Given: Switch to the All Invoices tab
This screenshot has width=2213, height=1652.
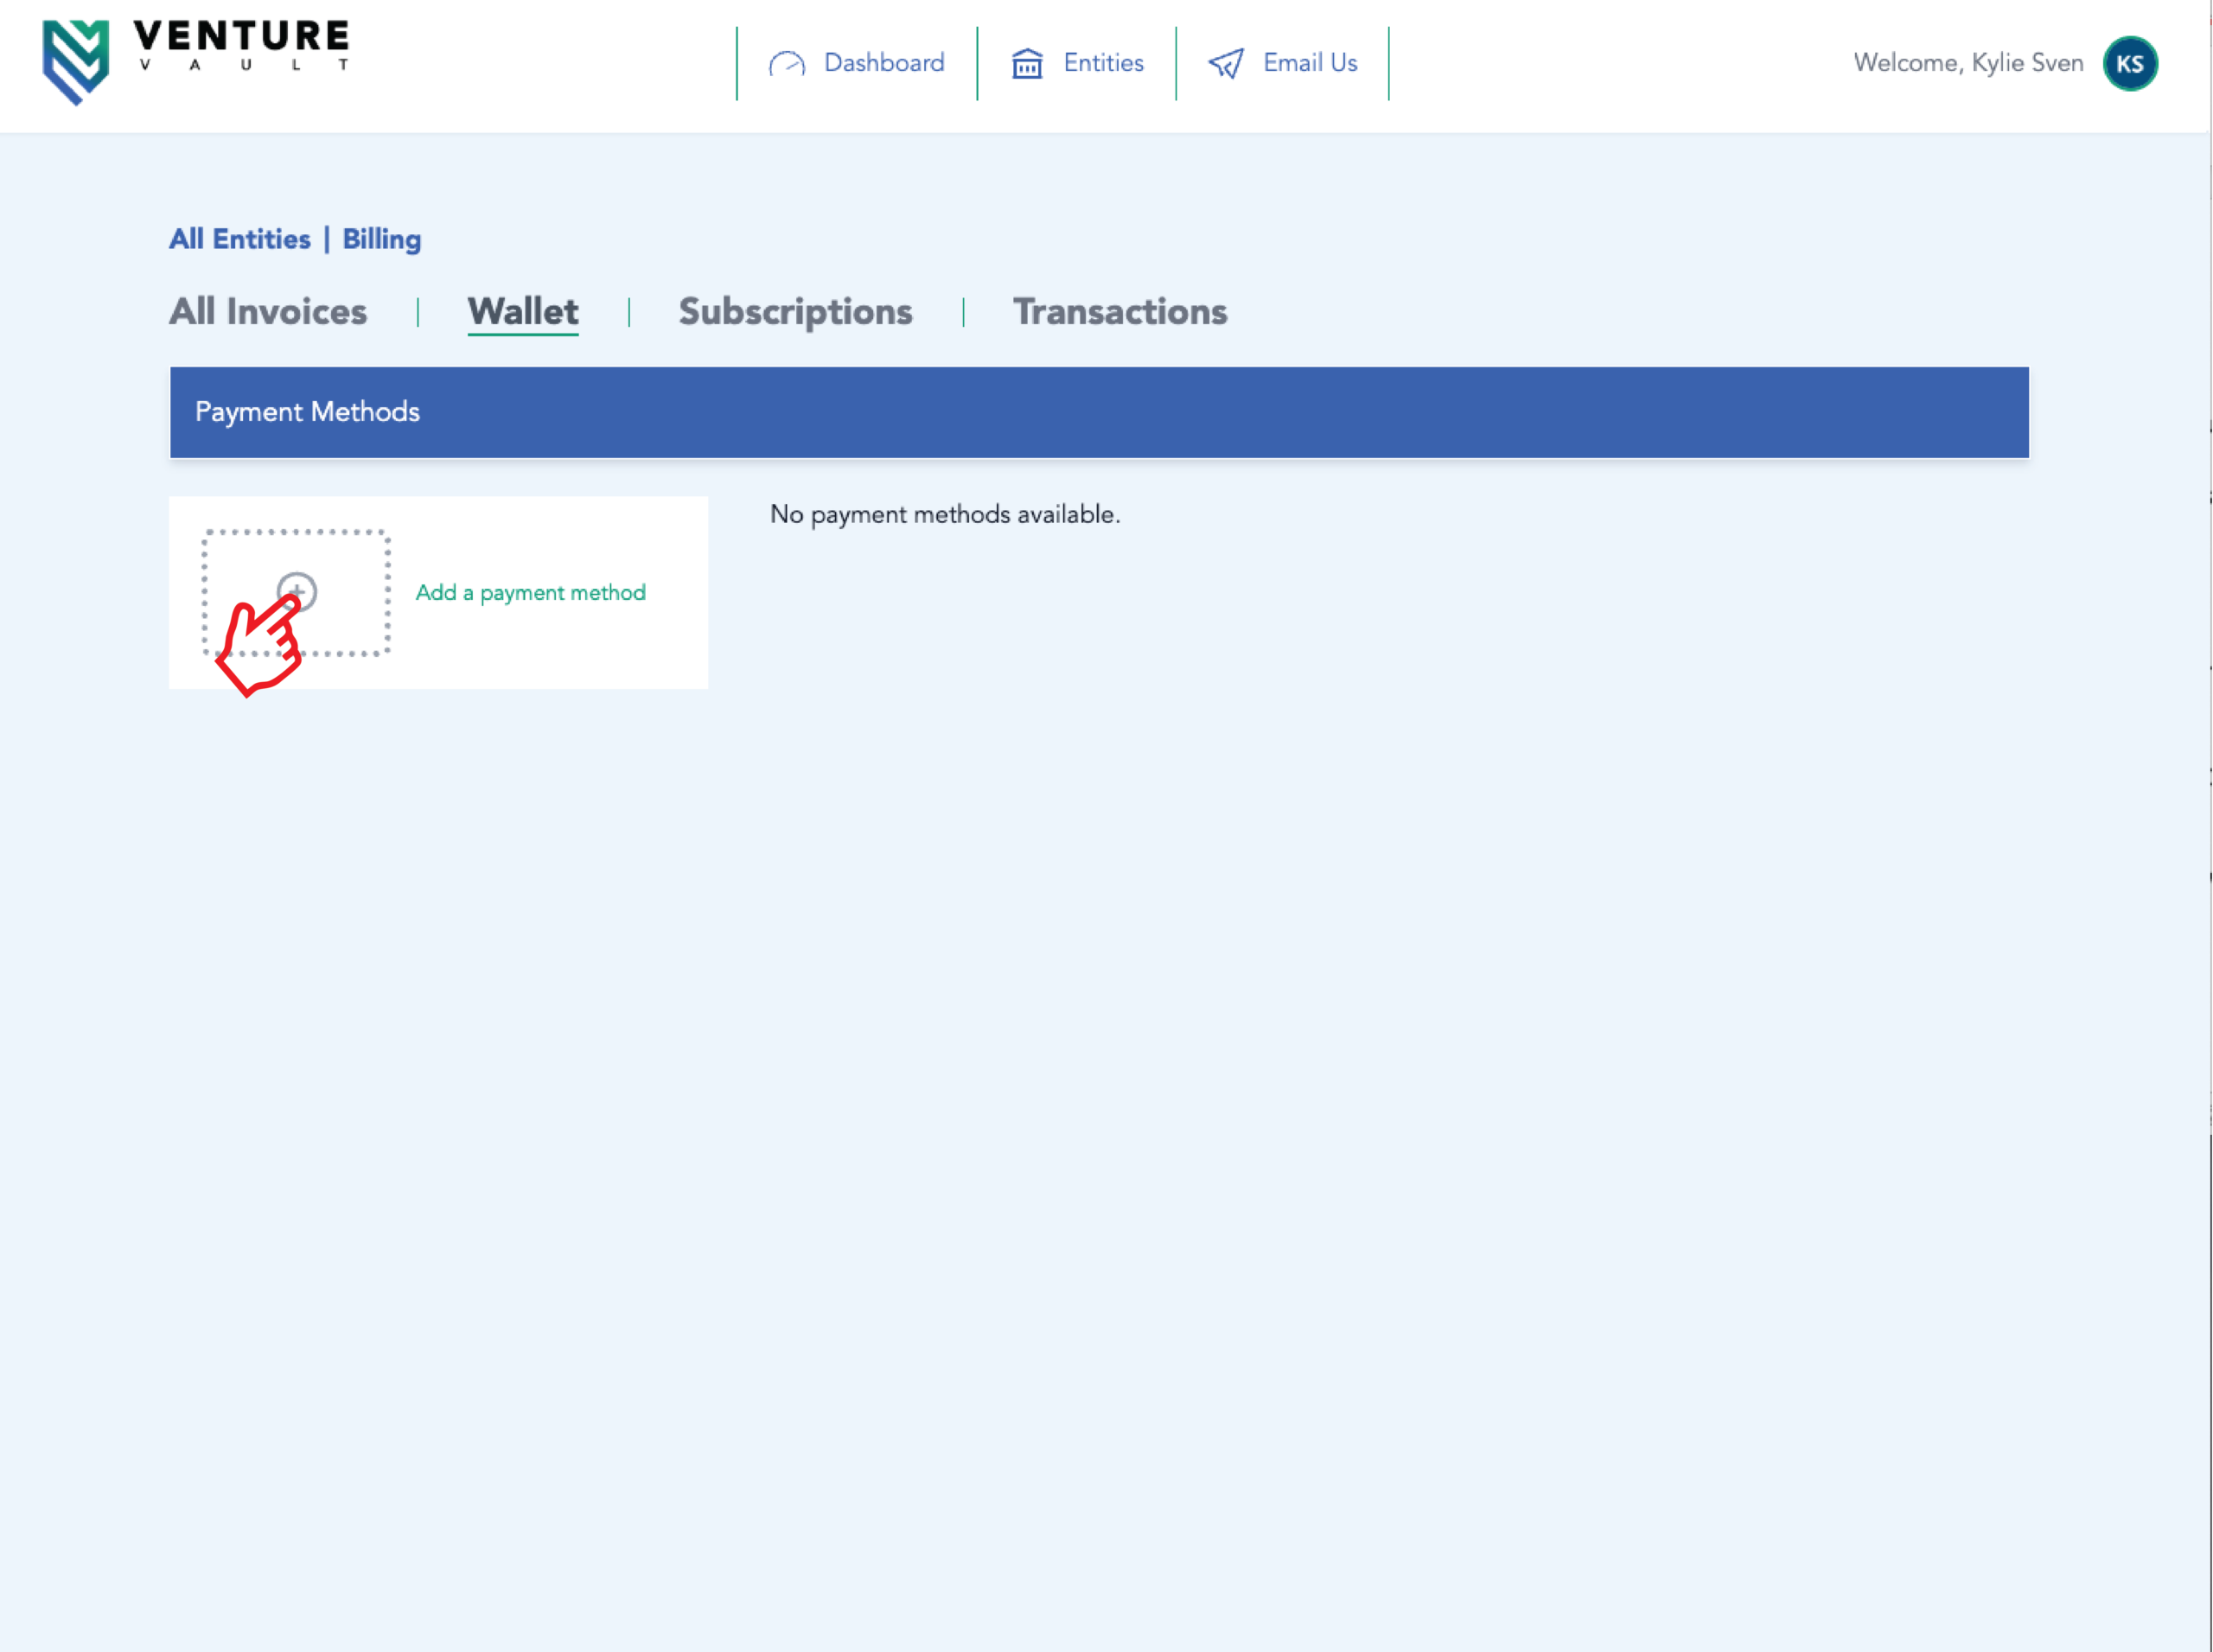Looking at the screenshot, I should tap(268, 312).
